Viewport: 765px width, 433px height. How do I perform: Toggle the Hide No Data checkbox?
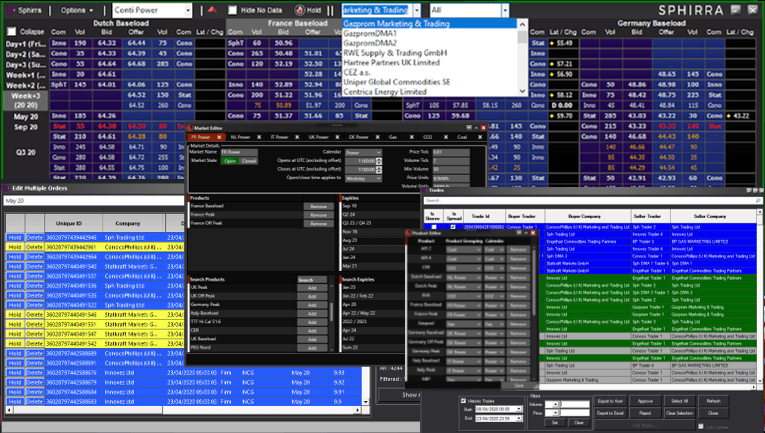coord(233,10)
